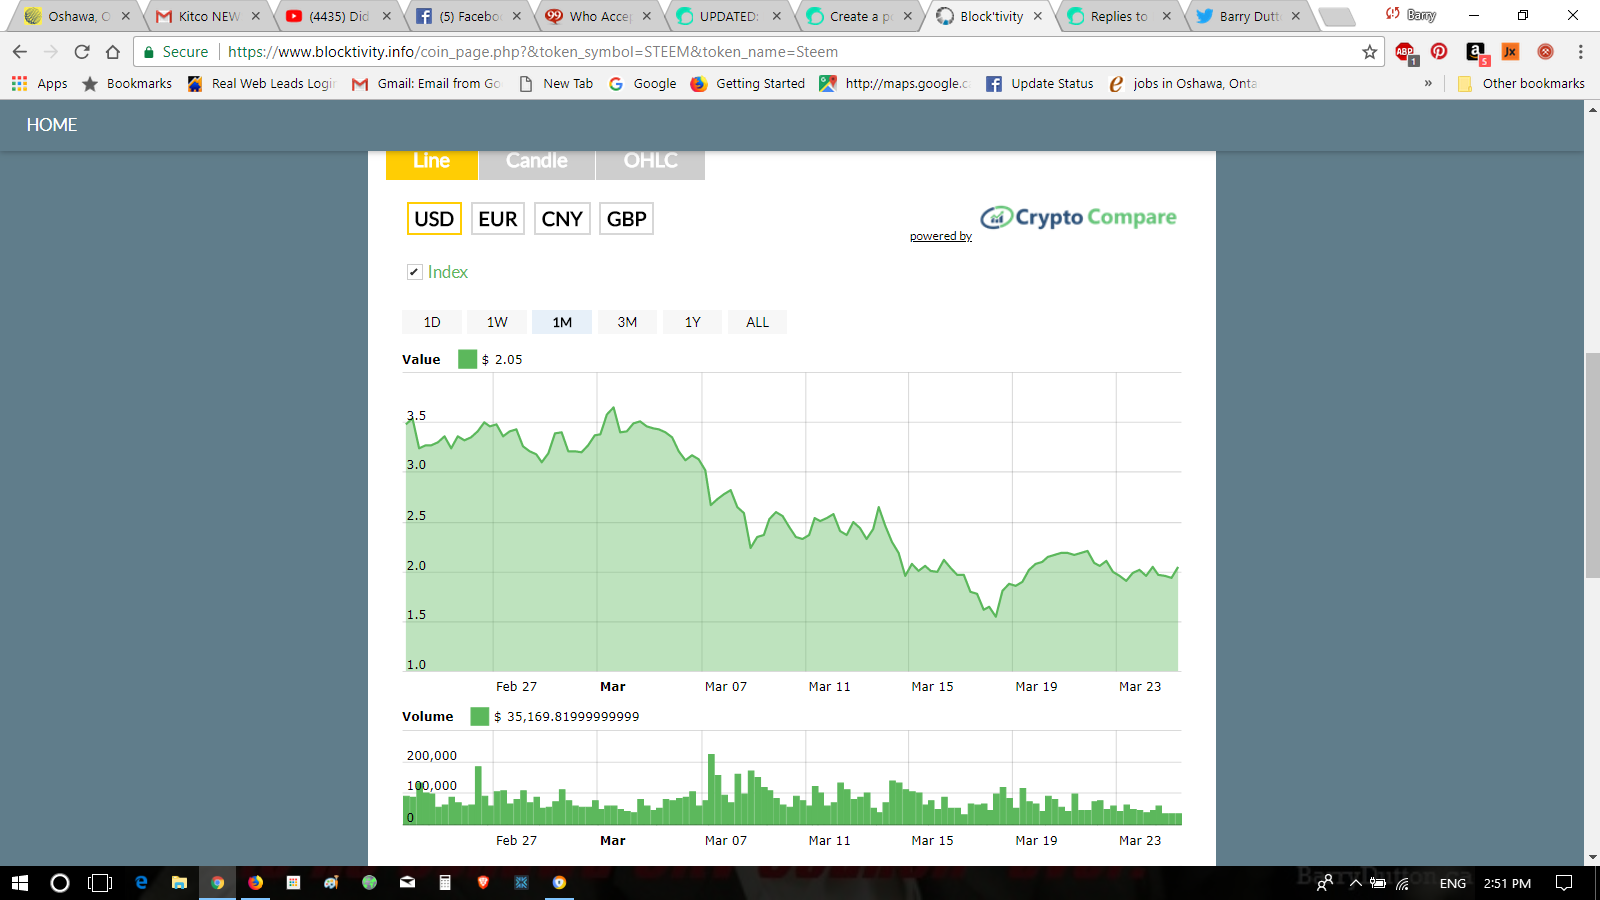The height and width of the screenshot is (900, 1600).
Task: Set chart range to 1Y
Action: (x=692, y=322)
